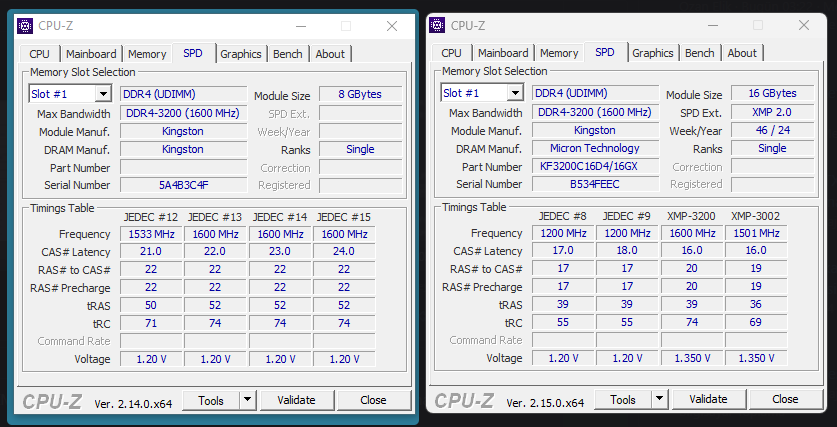The width and height of the screenshot is (837, 427).
Task: Click the CPU-Z app icon in right window title bar
Action: pos(437,25)
